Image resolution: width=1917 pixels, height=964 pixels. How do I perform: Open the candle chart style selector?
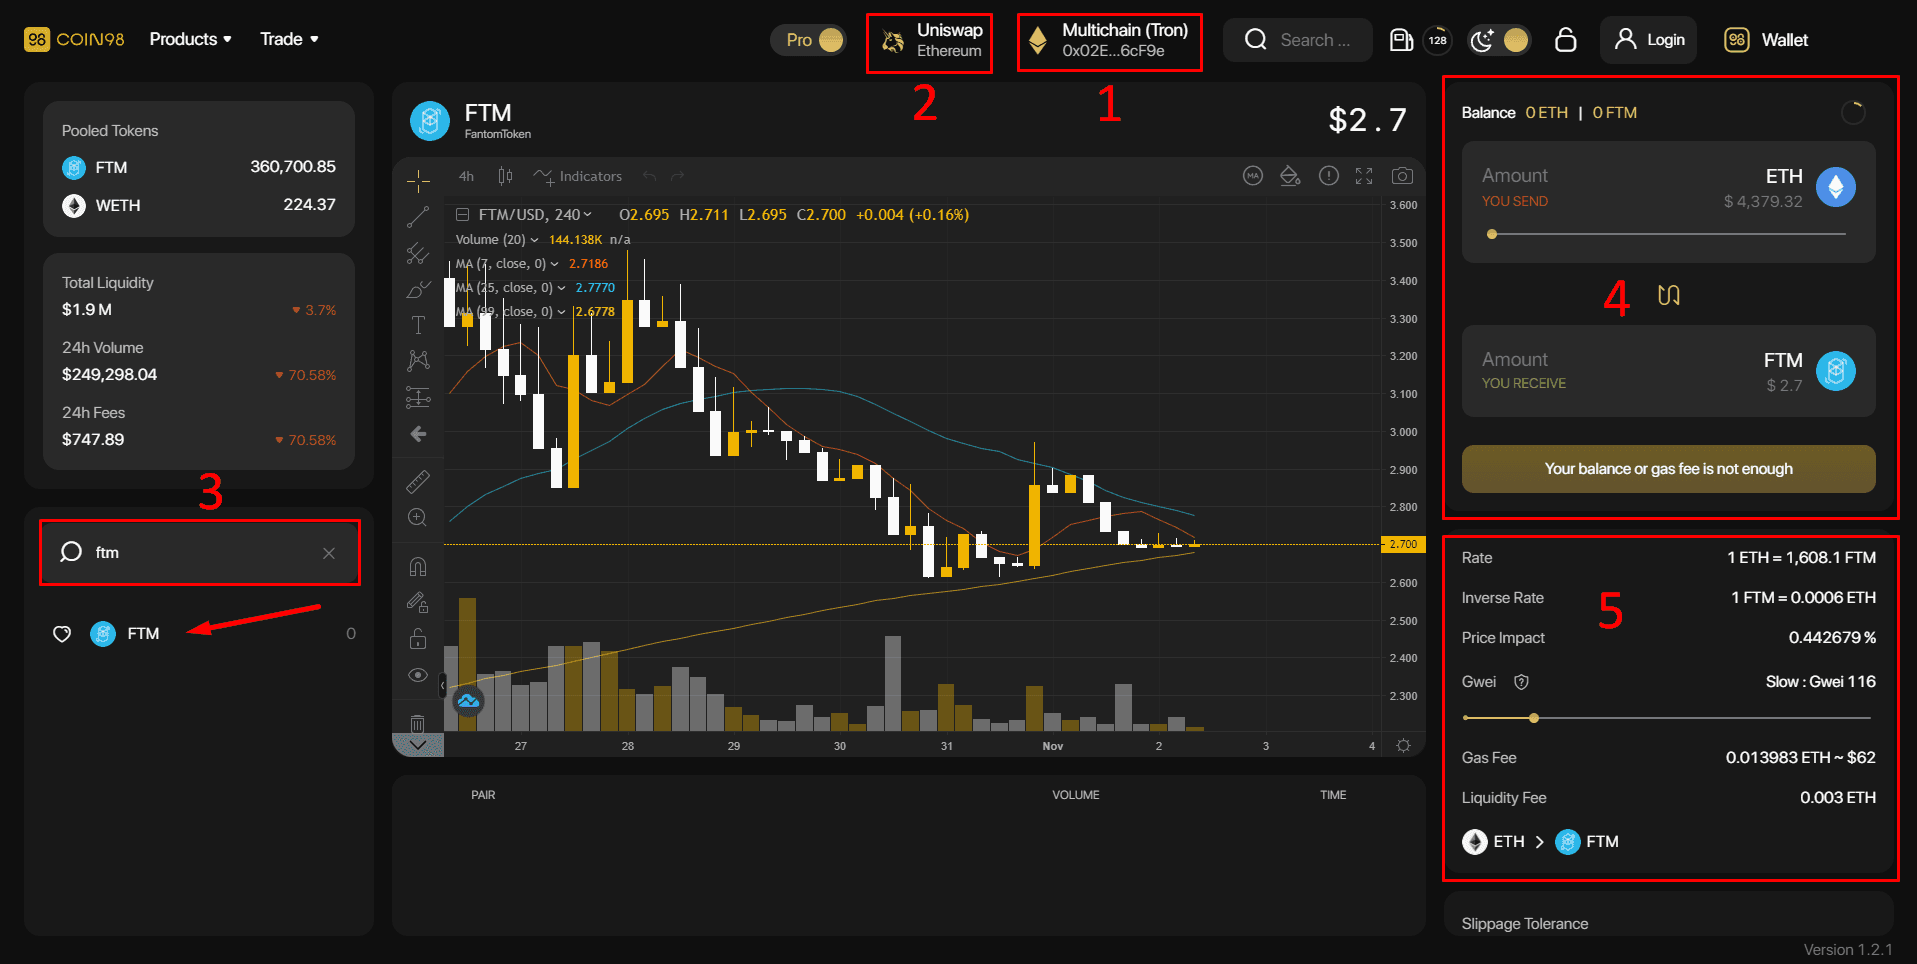pyautogui.click(x=505, y=176)
